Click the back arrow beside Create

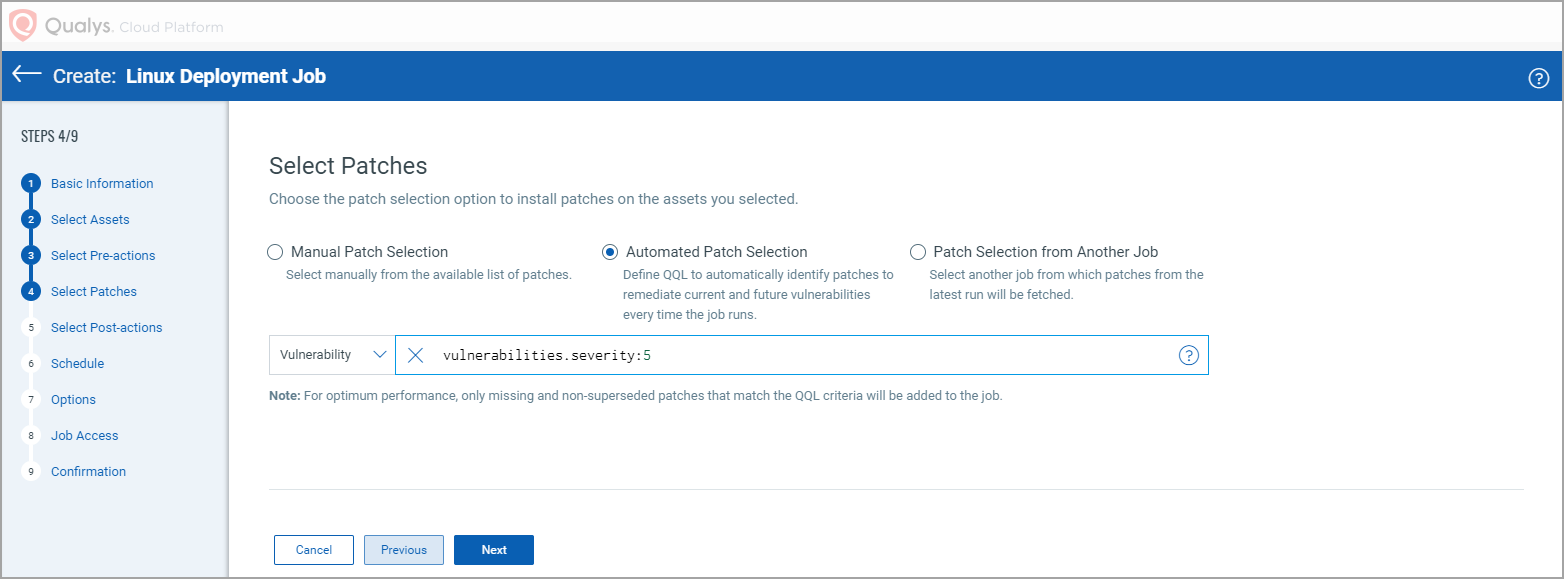pos(27,75)
